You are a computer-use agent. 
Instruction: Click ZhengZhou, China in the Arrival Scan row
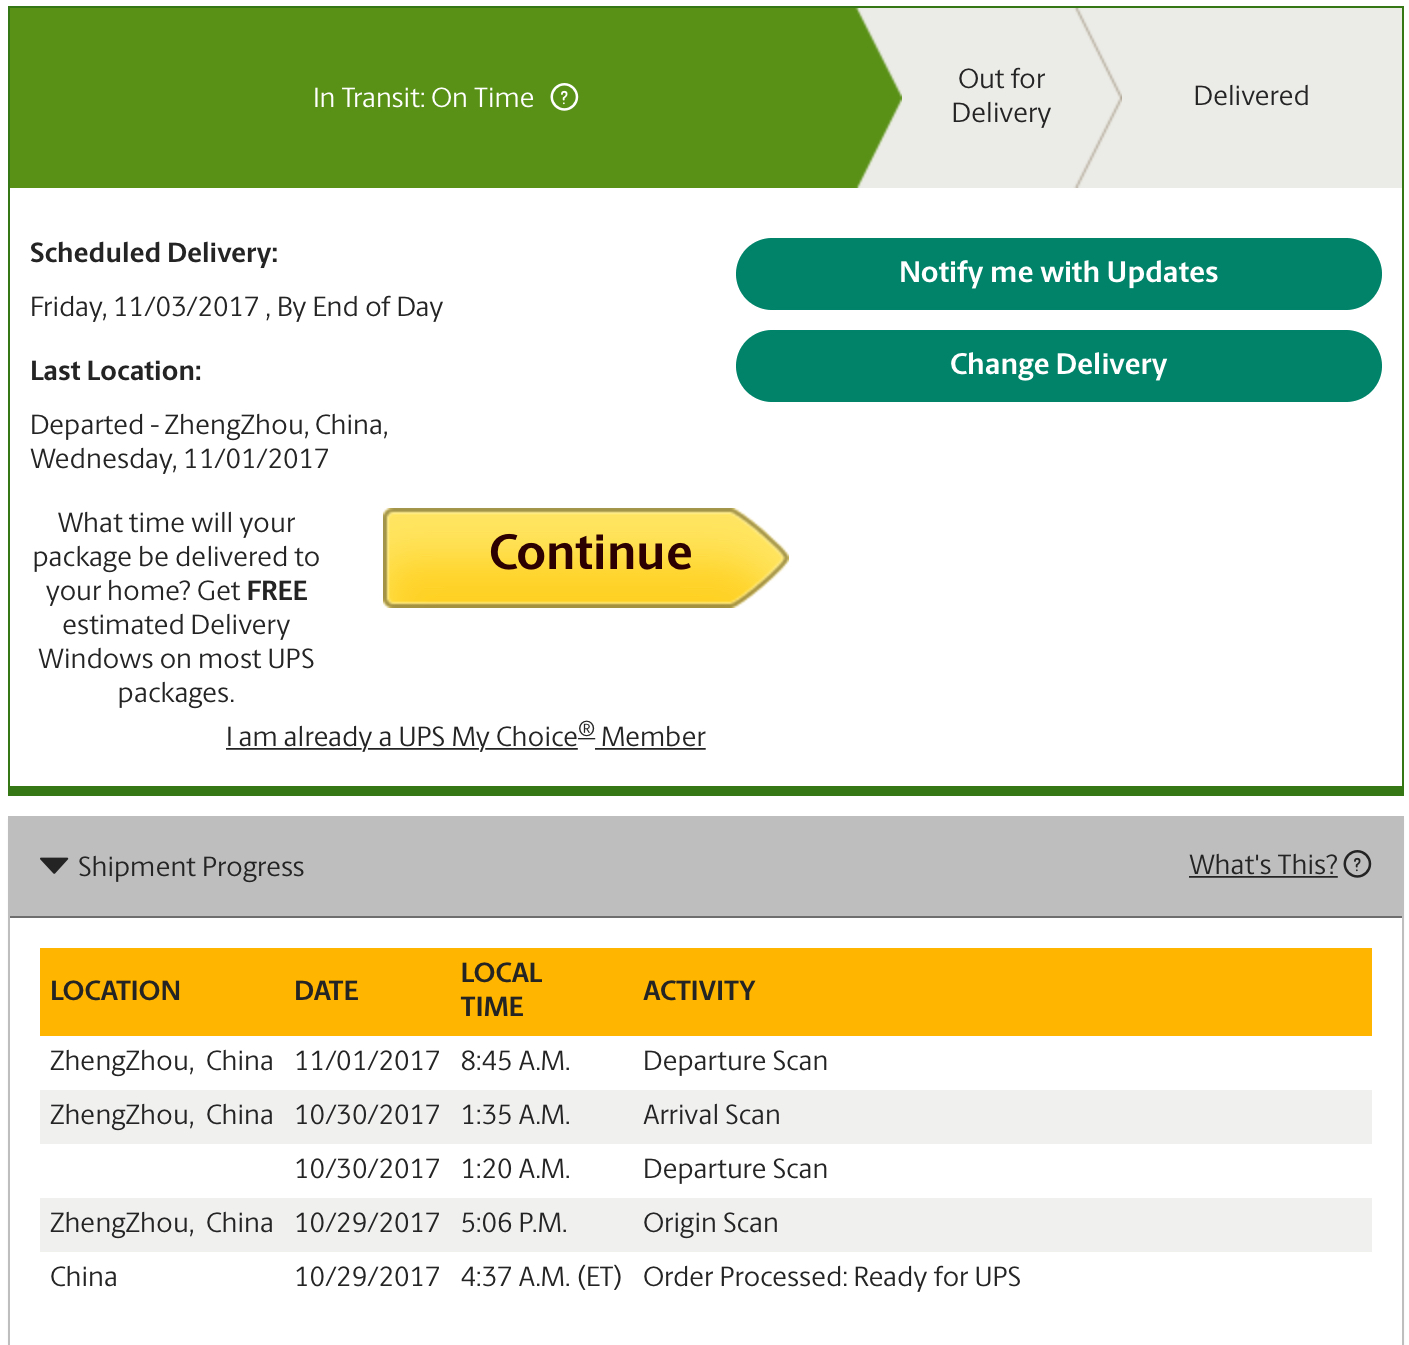click(x=161, y=1115)
